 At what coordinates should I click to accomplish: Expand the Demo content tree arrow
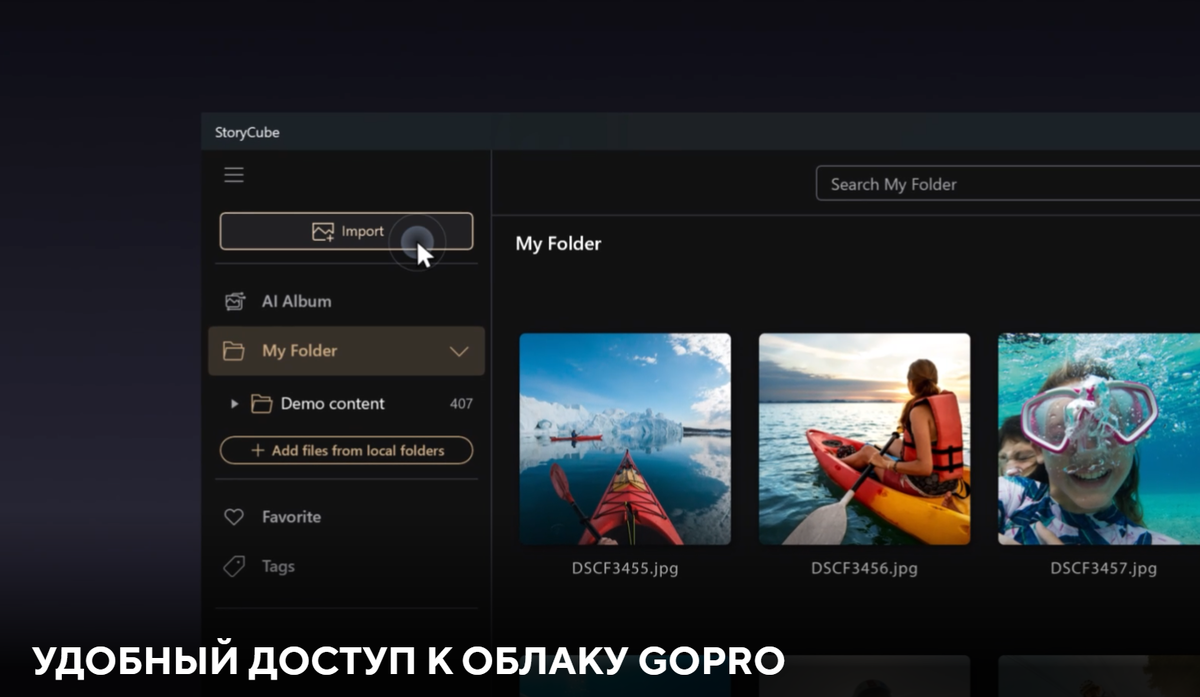(x=234, y=404)
